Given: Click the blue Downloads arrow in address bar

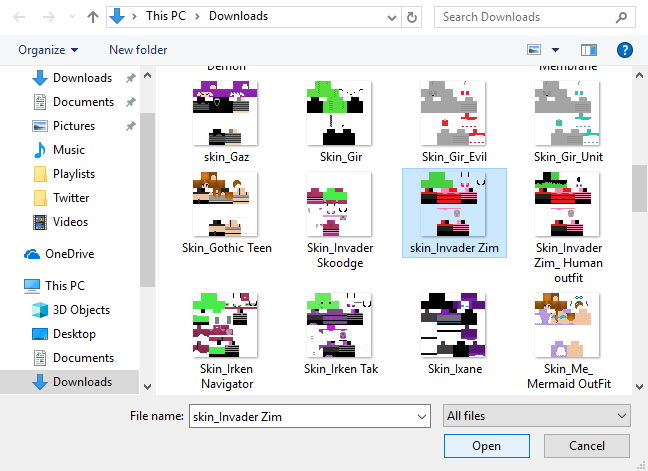Looking at the screenshot, I should [117, 17].
